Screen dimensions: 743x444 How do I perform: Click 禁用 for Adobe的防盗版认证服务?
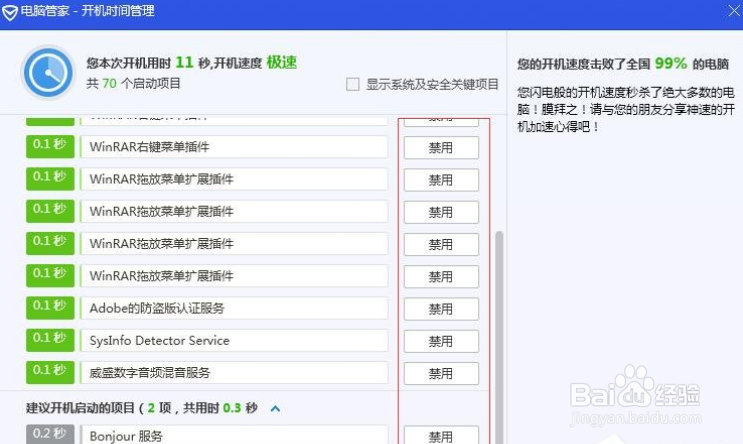441,309
